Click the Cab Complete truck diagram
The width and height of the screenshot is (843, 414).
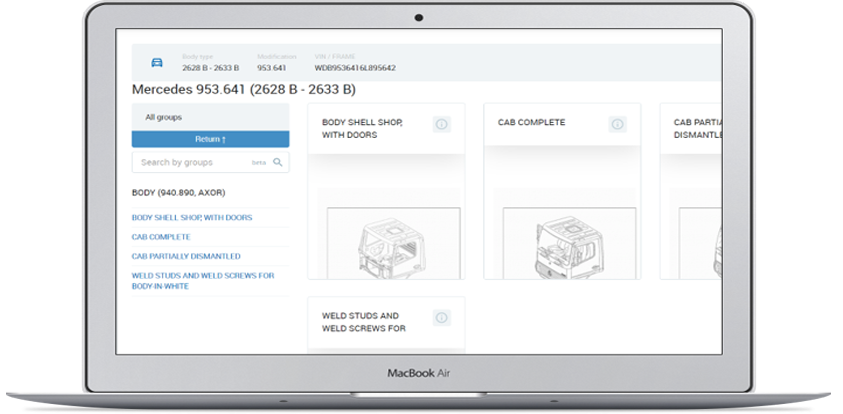pyautogui.click(x=561, y=240)
